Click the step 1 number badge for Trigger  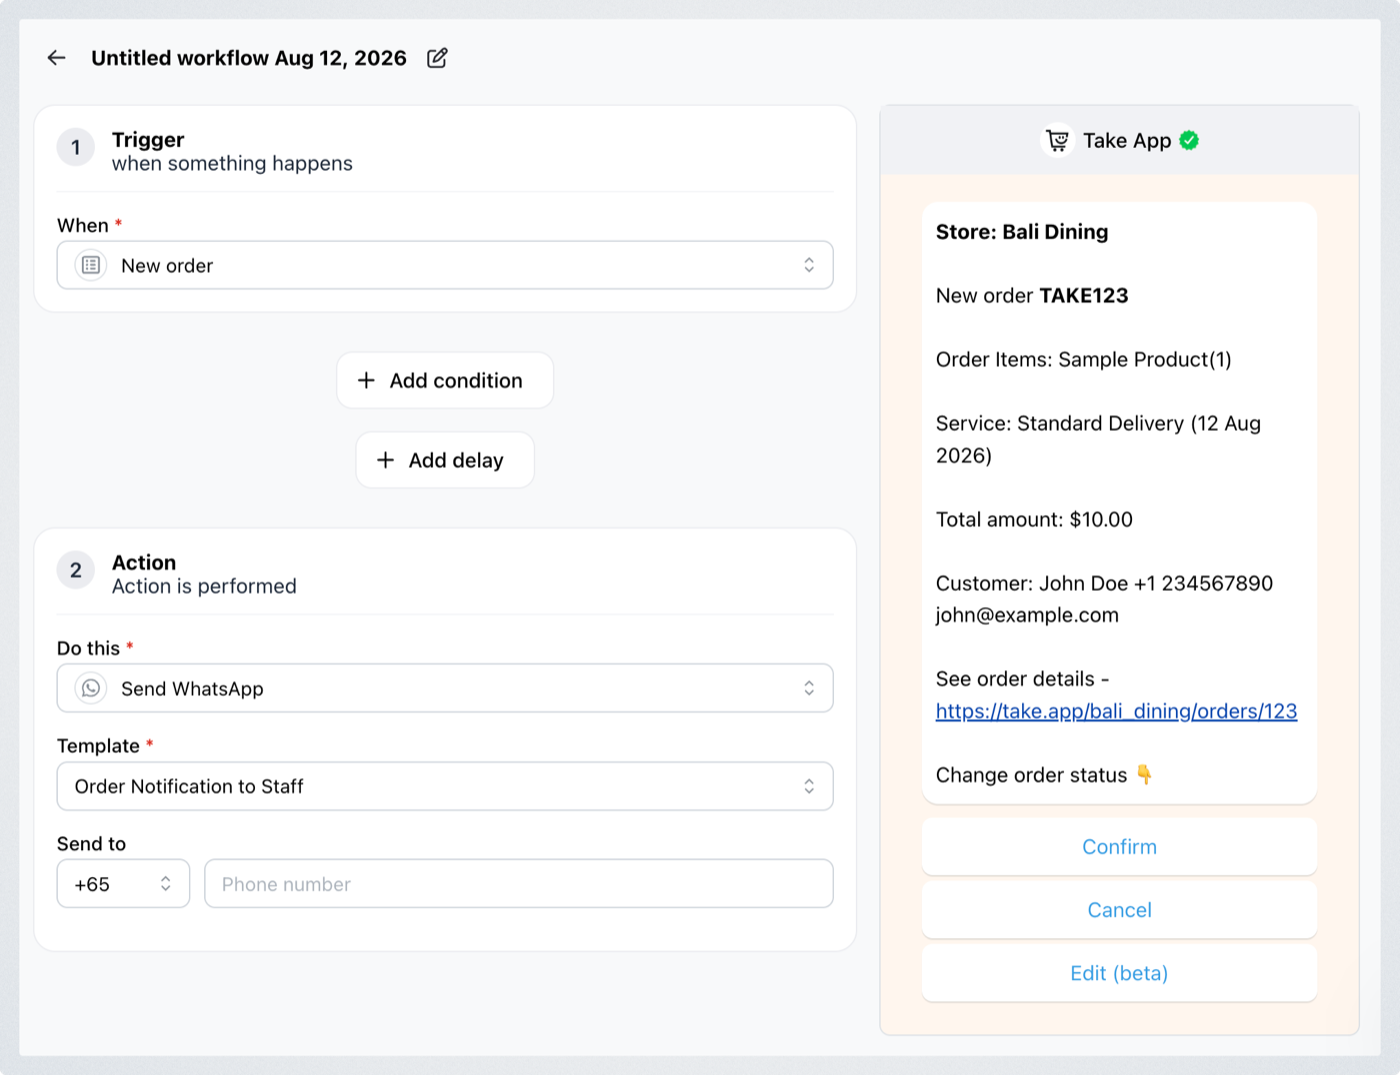point(76,147)
